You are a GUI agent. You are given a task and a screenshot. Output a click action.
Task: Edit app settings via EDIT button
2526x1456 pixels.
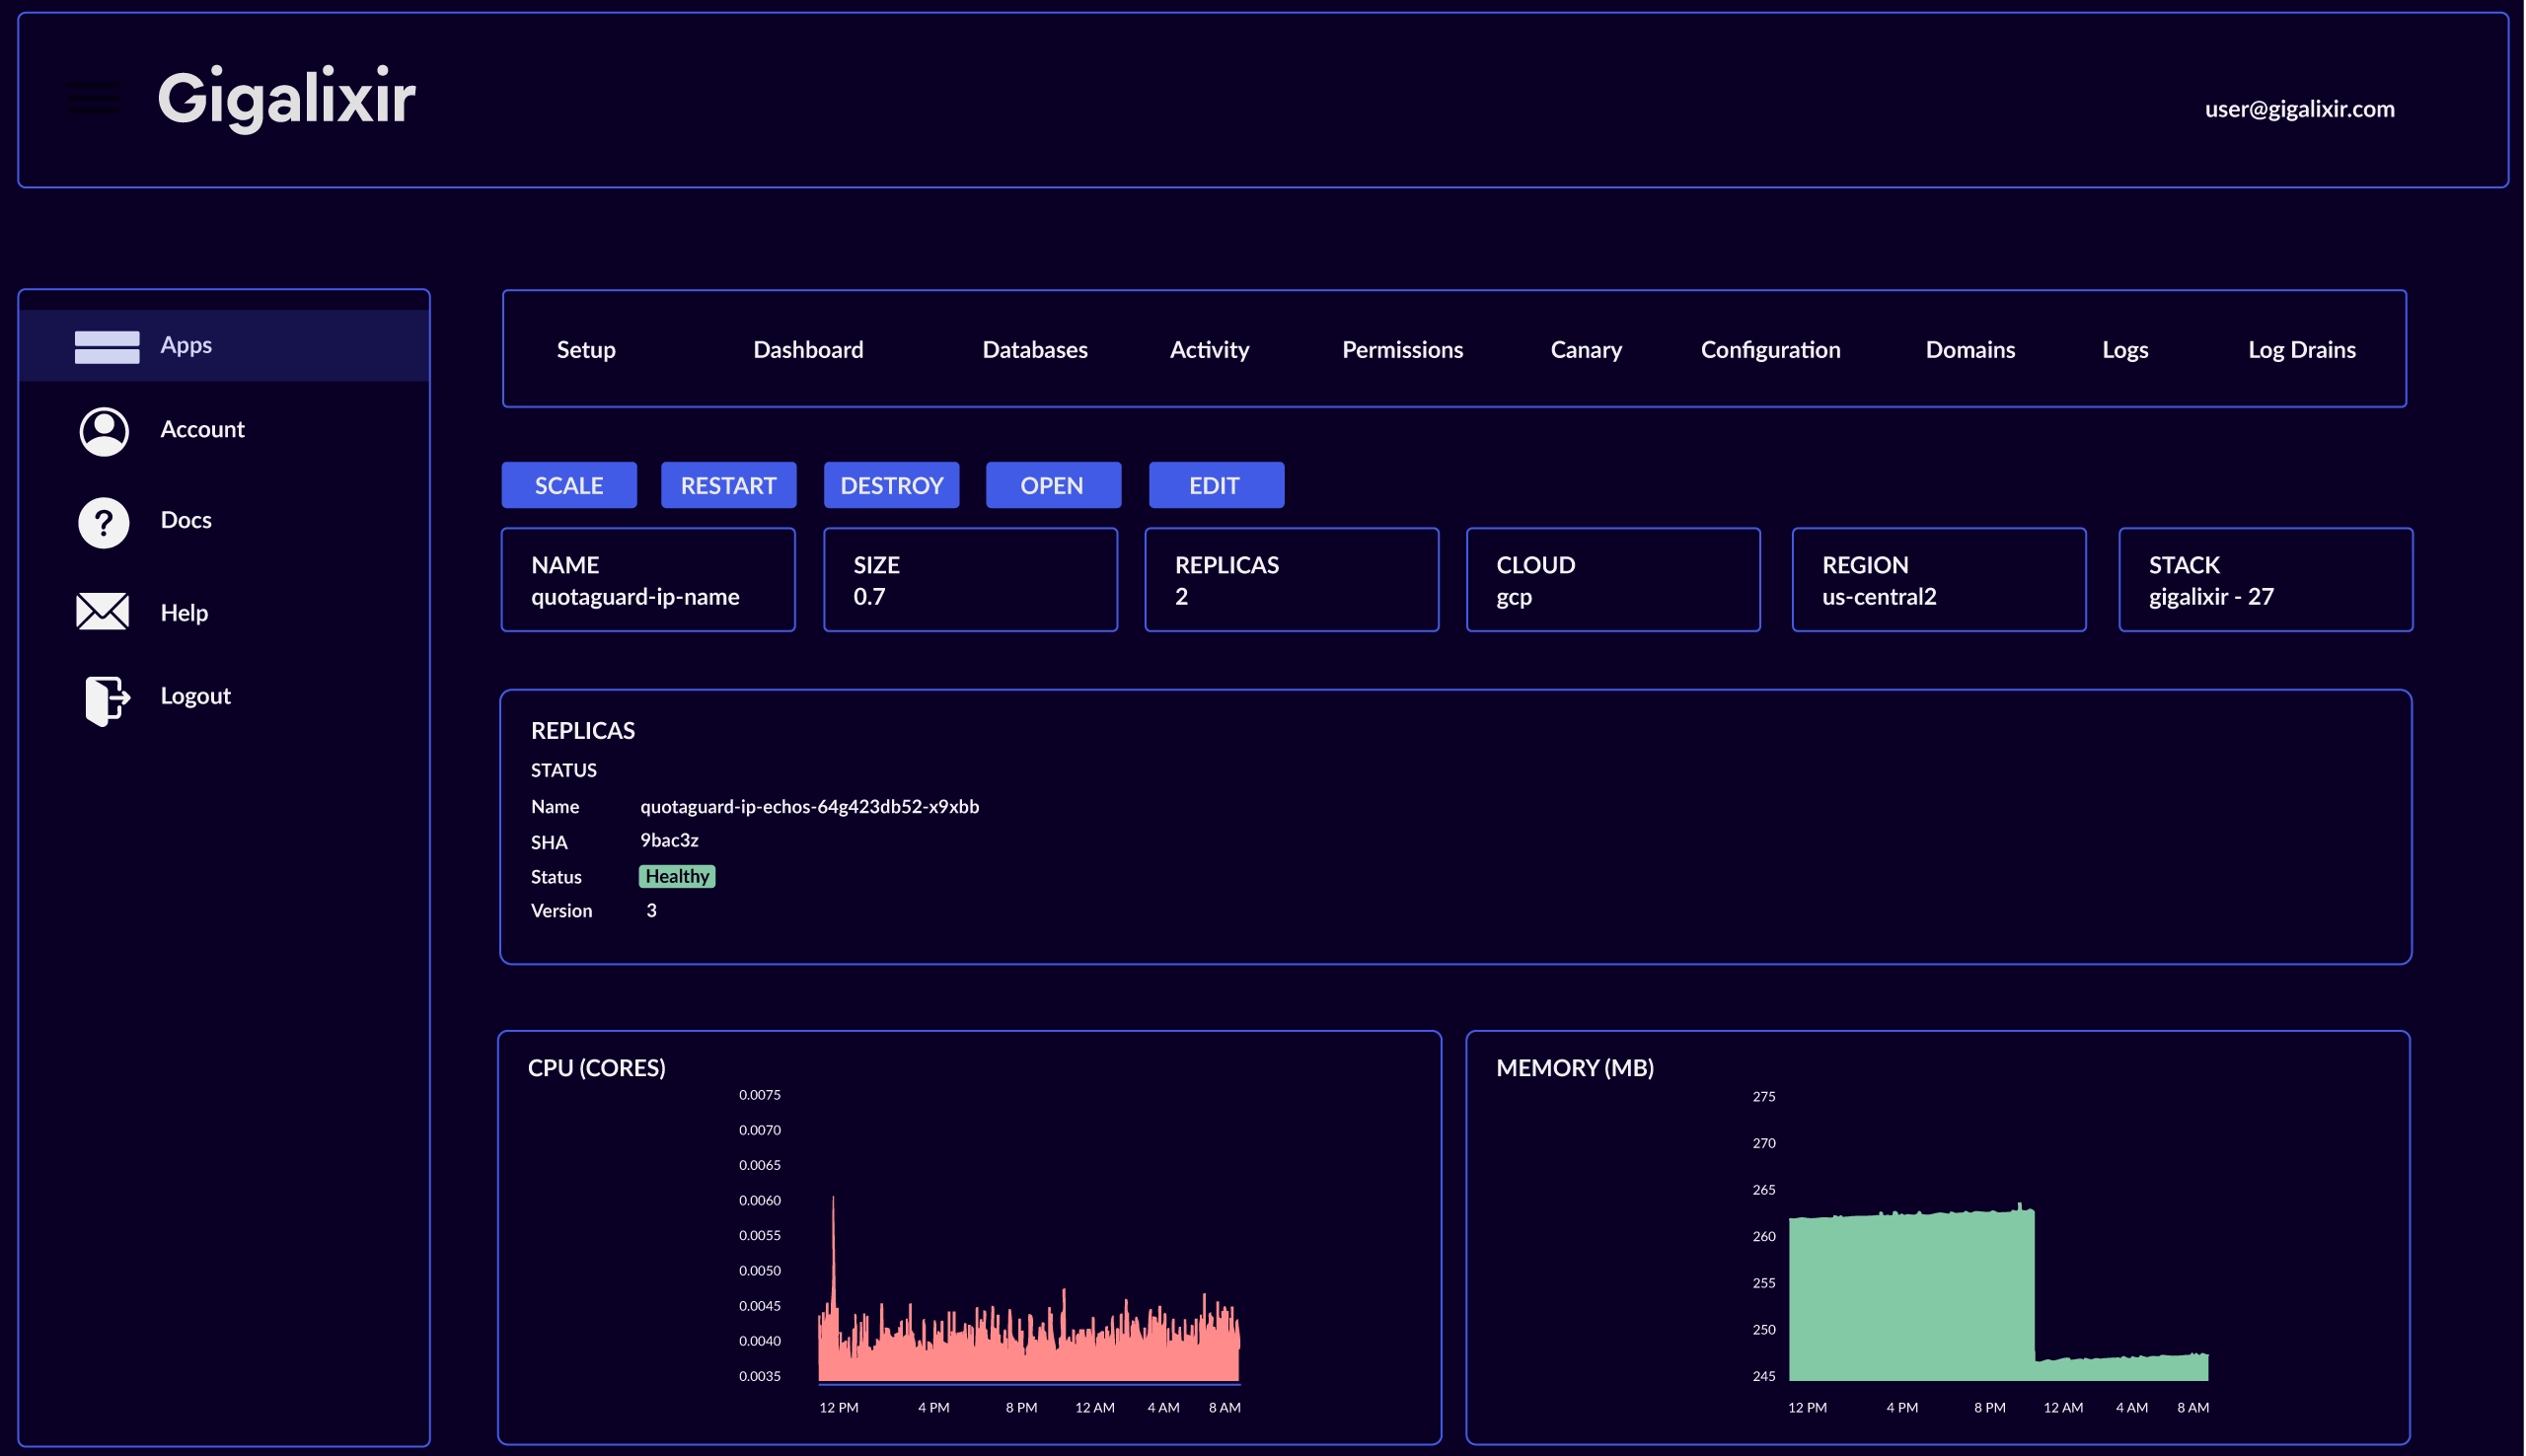click(1216, 485)
